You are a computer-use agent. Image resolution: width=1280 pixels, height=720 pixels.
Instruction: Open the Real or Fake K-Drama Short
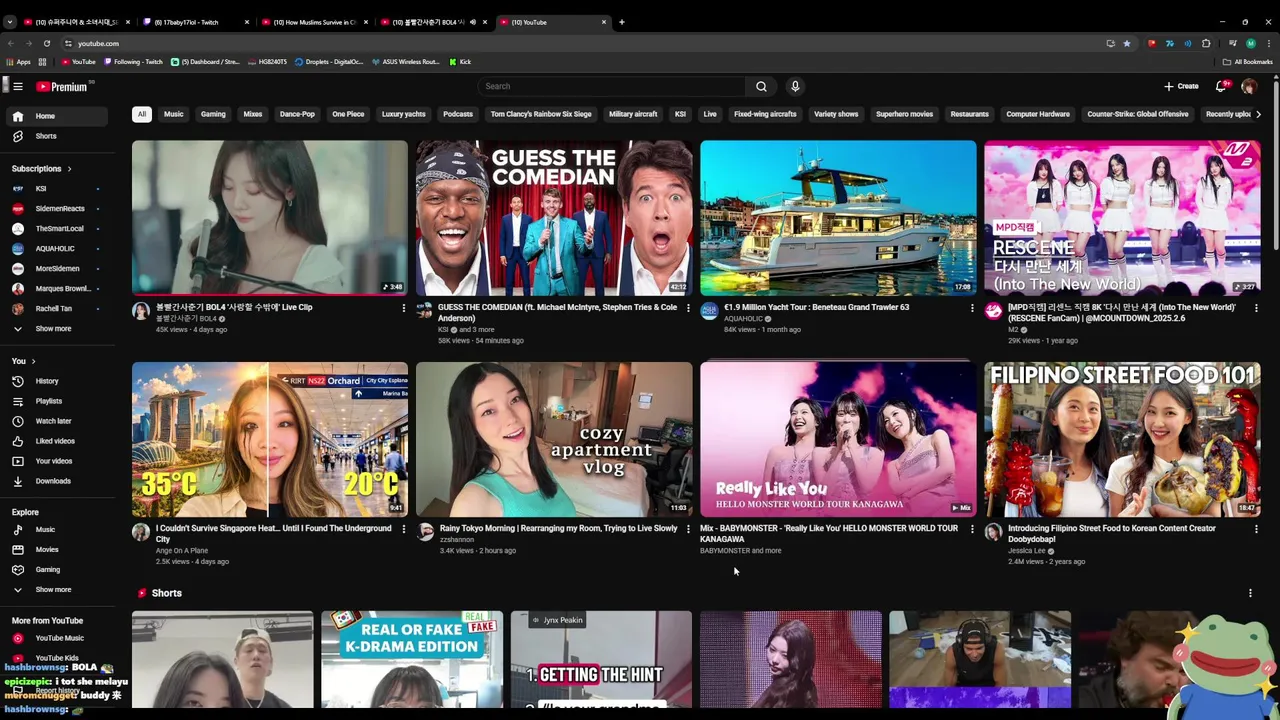coord(412,660)
